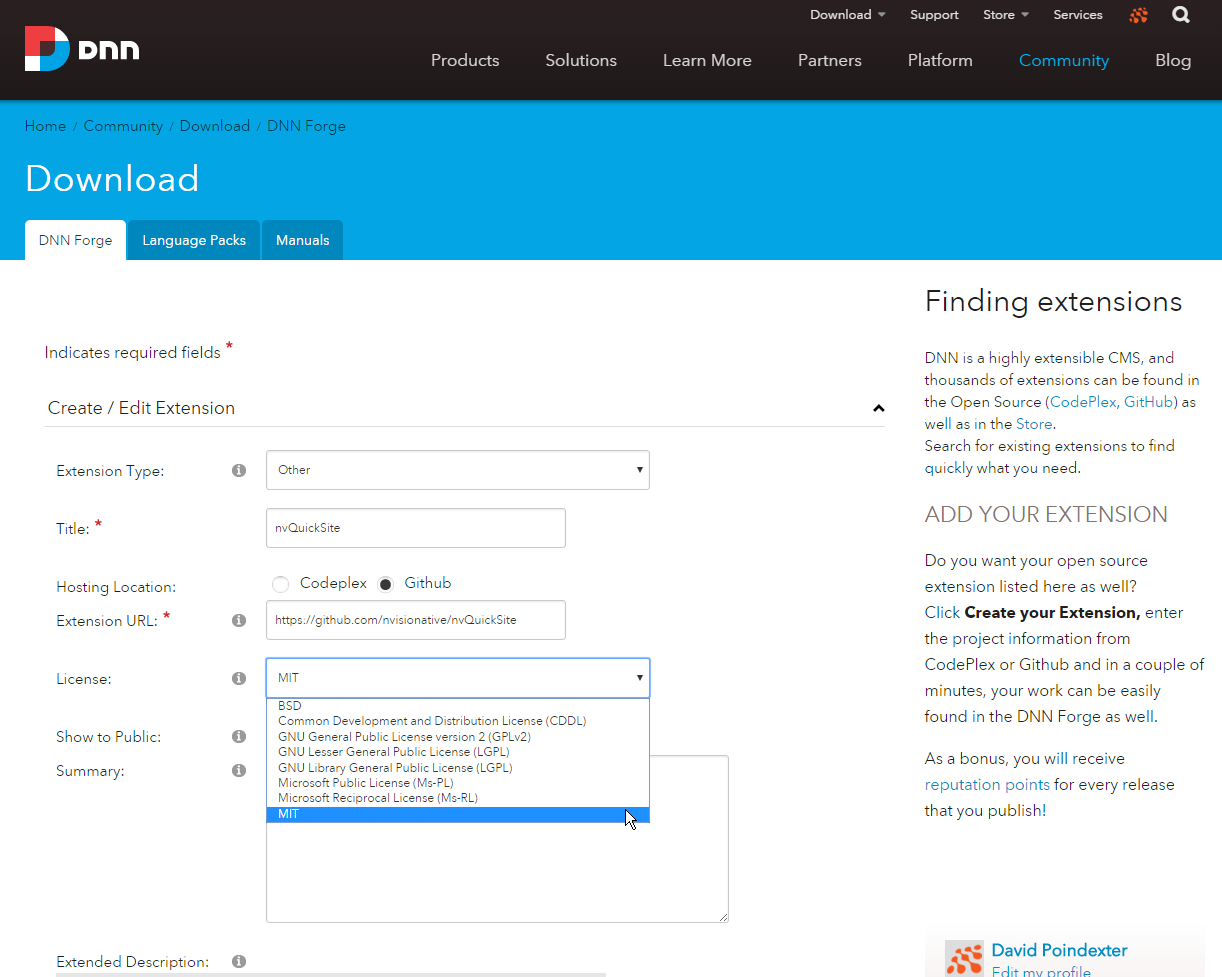This screenshot has width=1222, height=977.
Task: Open the Download menu in top bar
Action: click(847, 15)
